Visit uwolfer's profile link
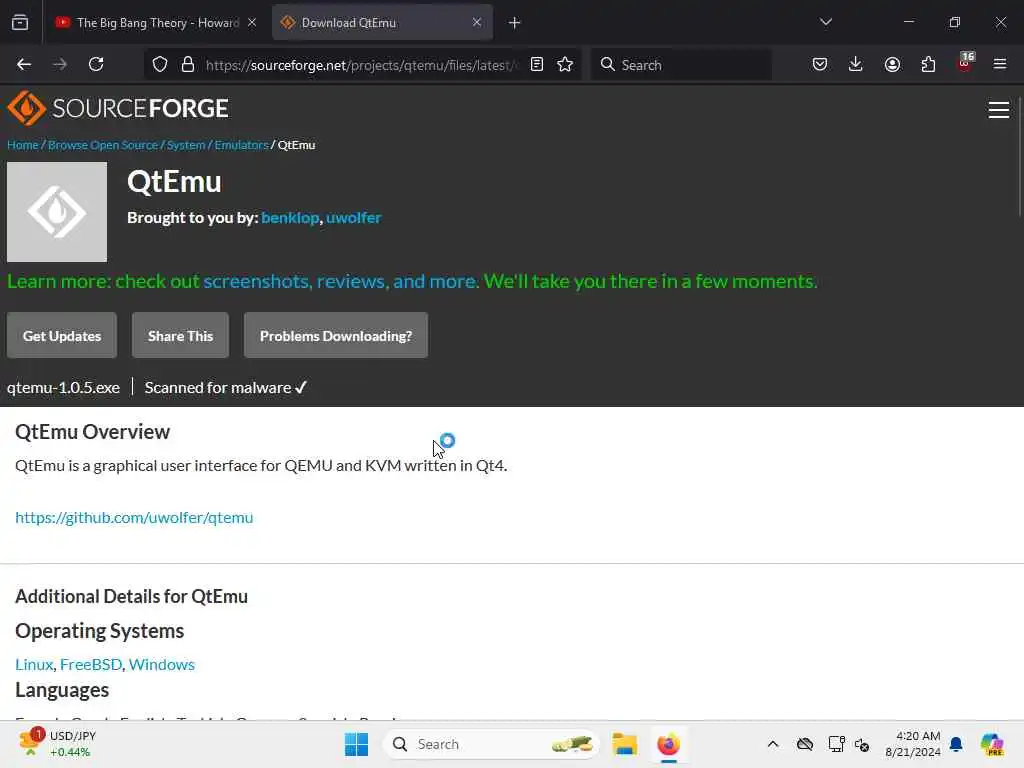Screen dimensions: 1024x768 click(x=353, y=217)
